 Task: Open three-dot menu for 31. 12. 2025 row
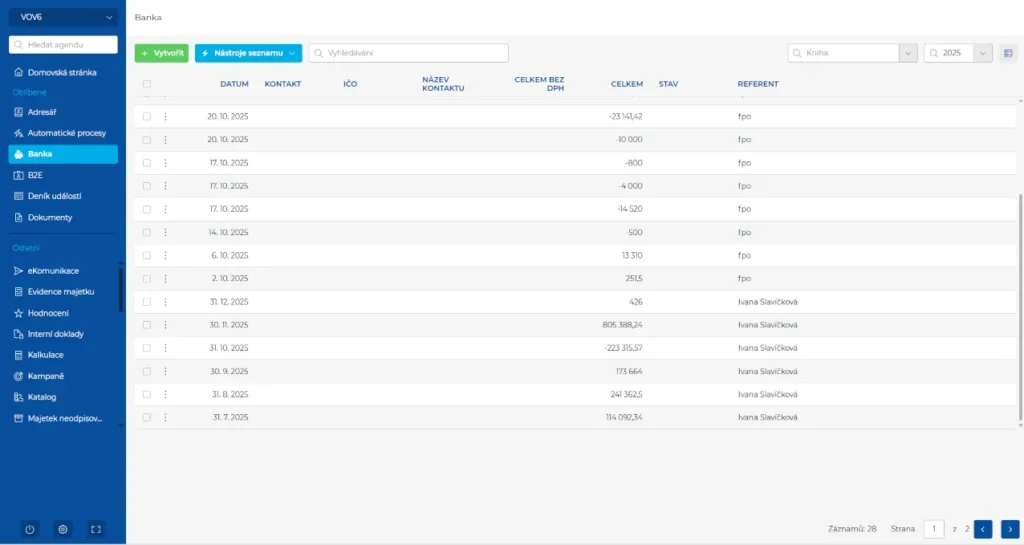[x=165, y=302]
